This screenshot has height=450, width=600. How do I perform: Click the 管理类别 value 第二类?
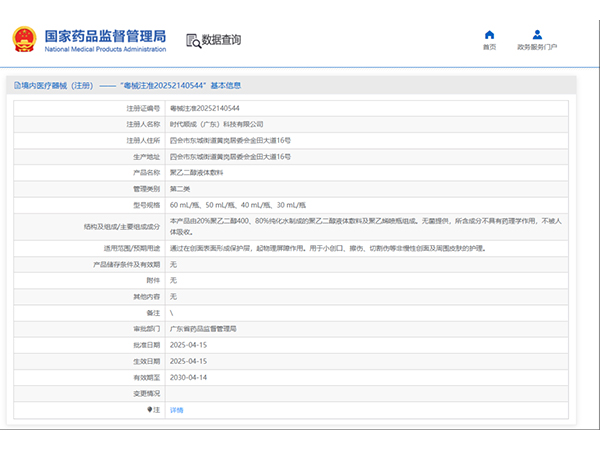[180, 189]
